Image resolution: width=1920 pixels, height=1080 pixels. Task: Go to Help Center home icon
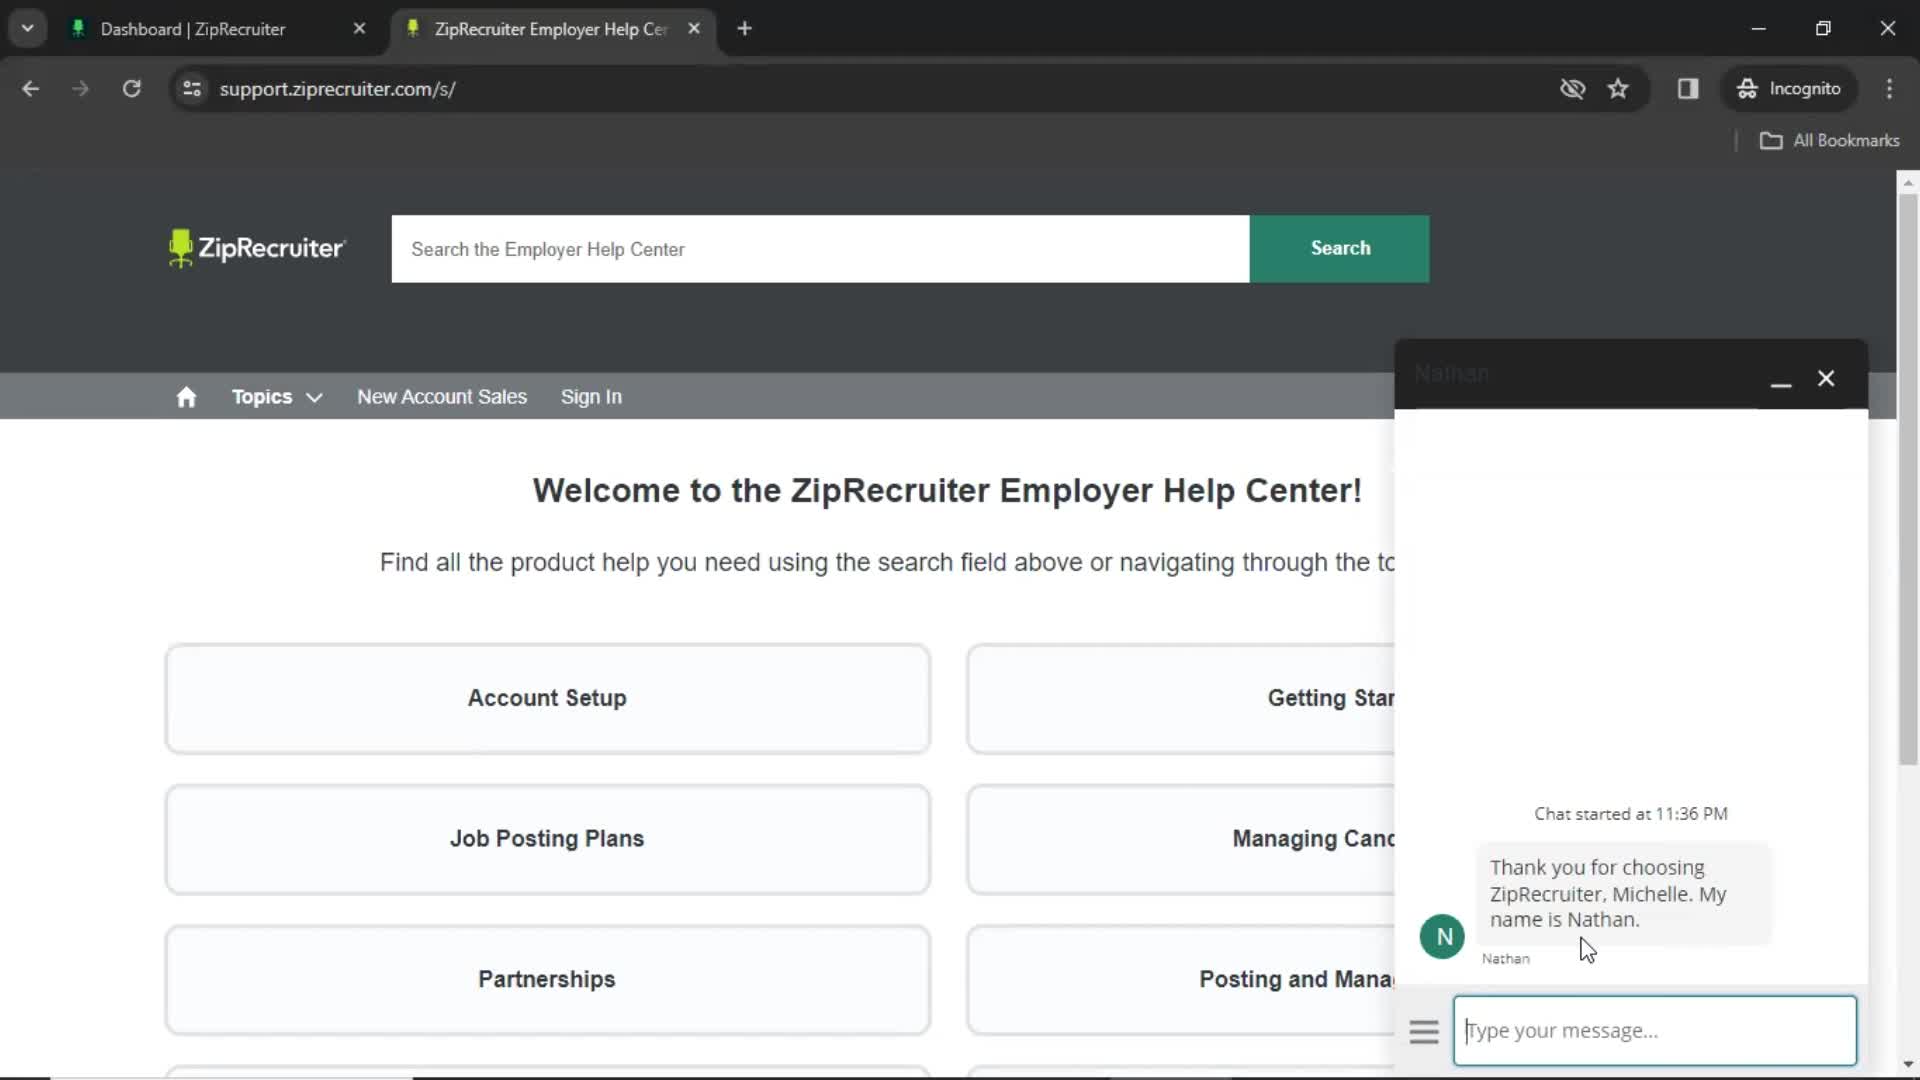tap(186, 397)
